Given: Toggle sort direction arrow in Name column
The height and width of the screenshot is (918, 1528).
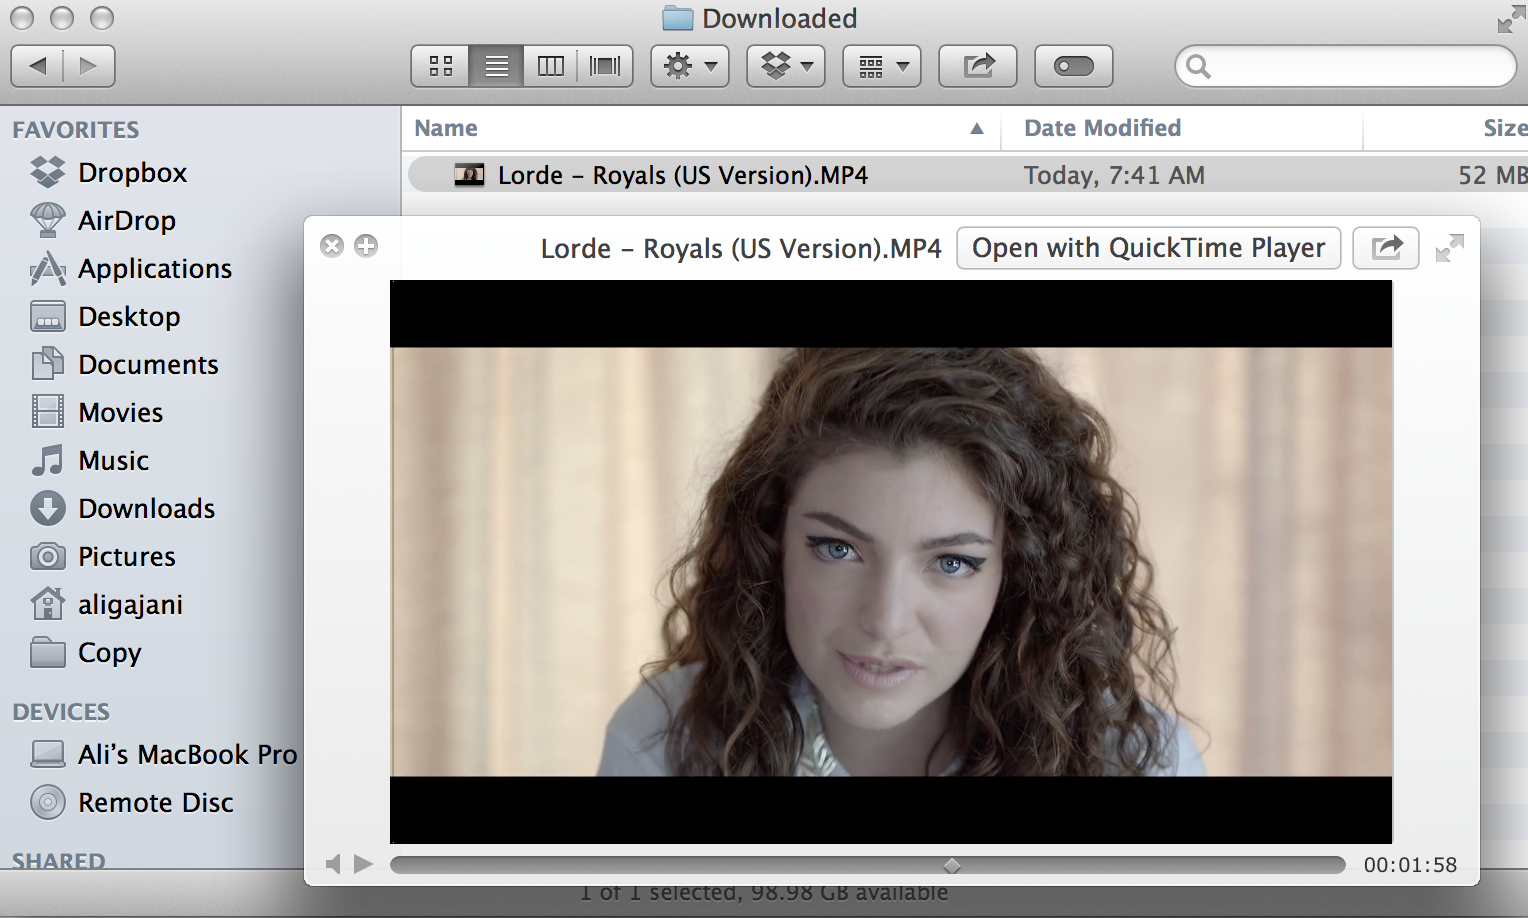Looking at the screenshot, I should coord(977,128).
